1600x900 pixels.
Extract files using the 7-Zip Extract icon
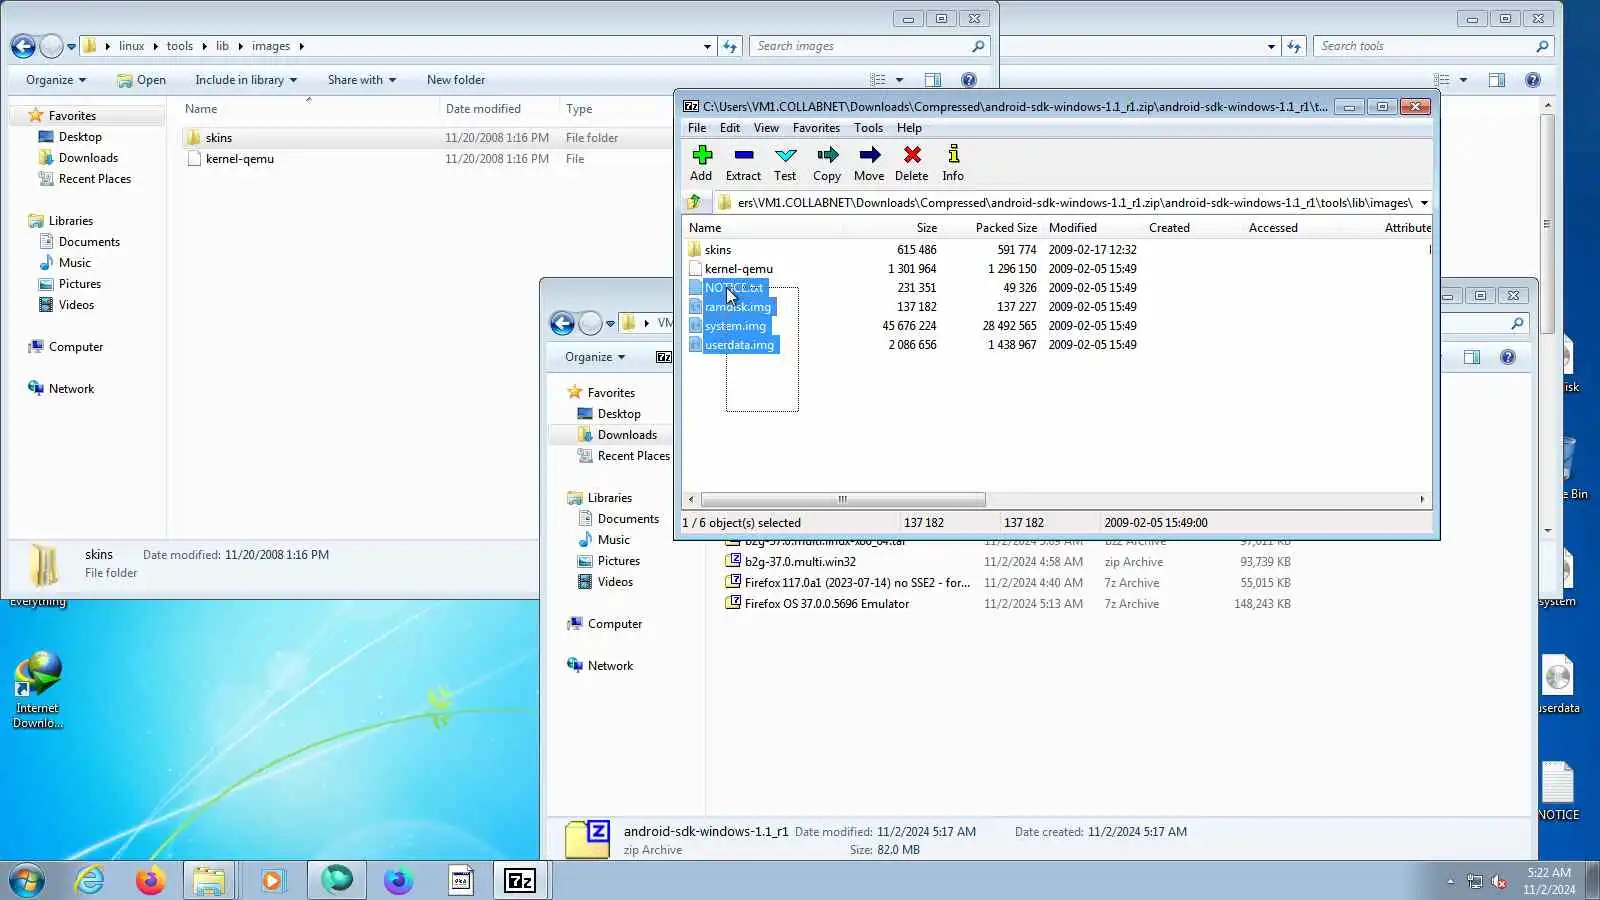[x=743, y=162]
